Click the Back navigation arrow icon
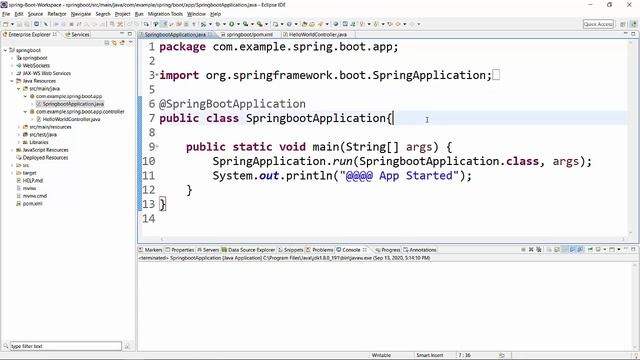Image resolution: width=640 pixels, height=360 pixels. [x=398, y=24]
